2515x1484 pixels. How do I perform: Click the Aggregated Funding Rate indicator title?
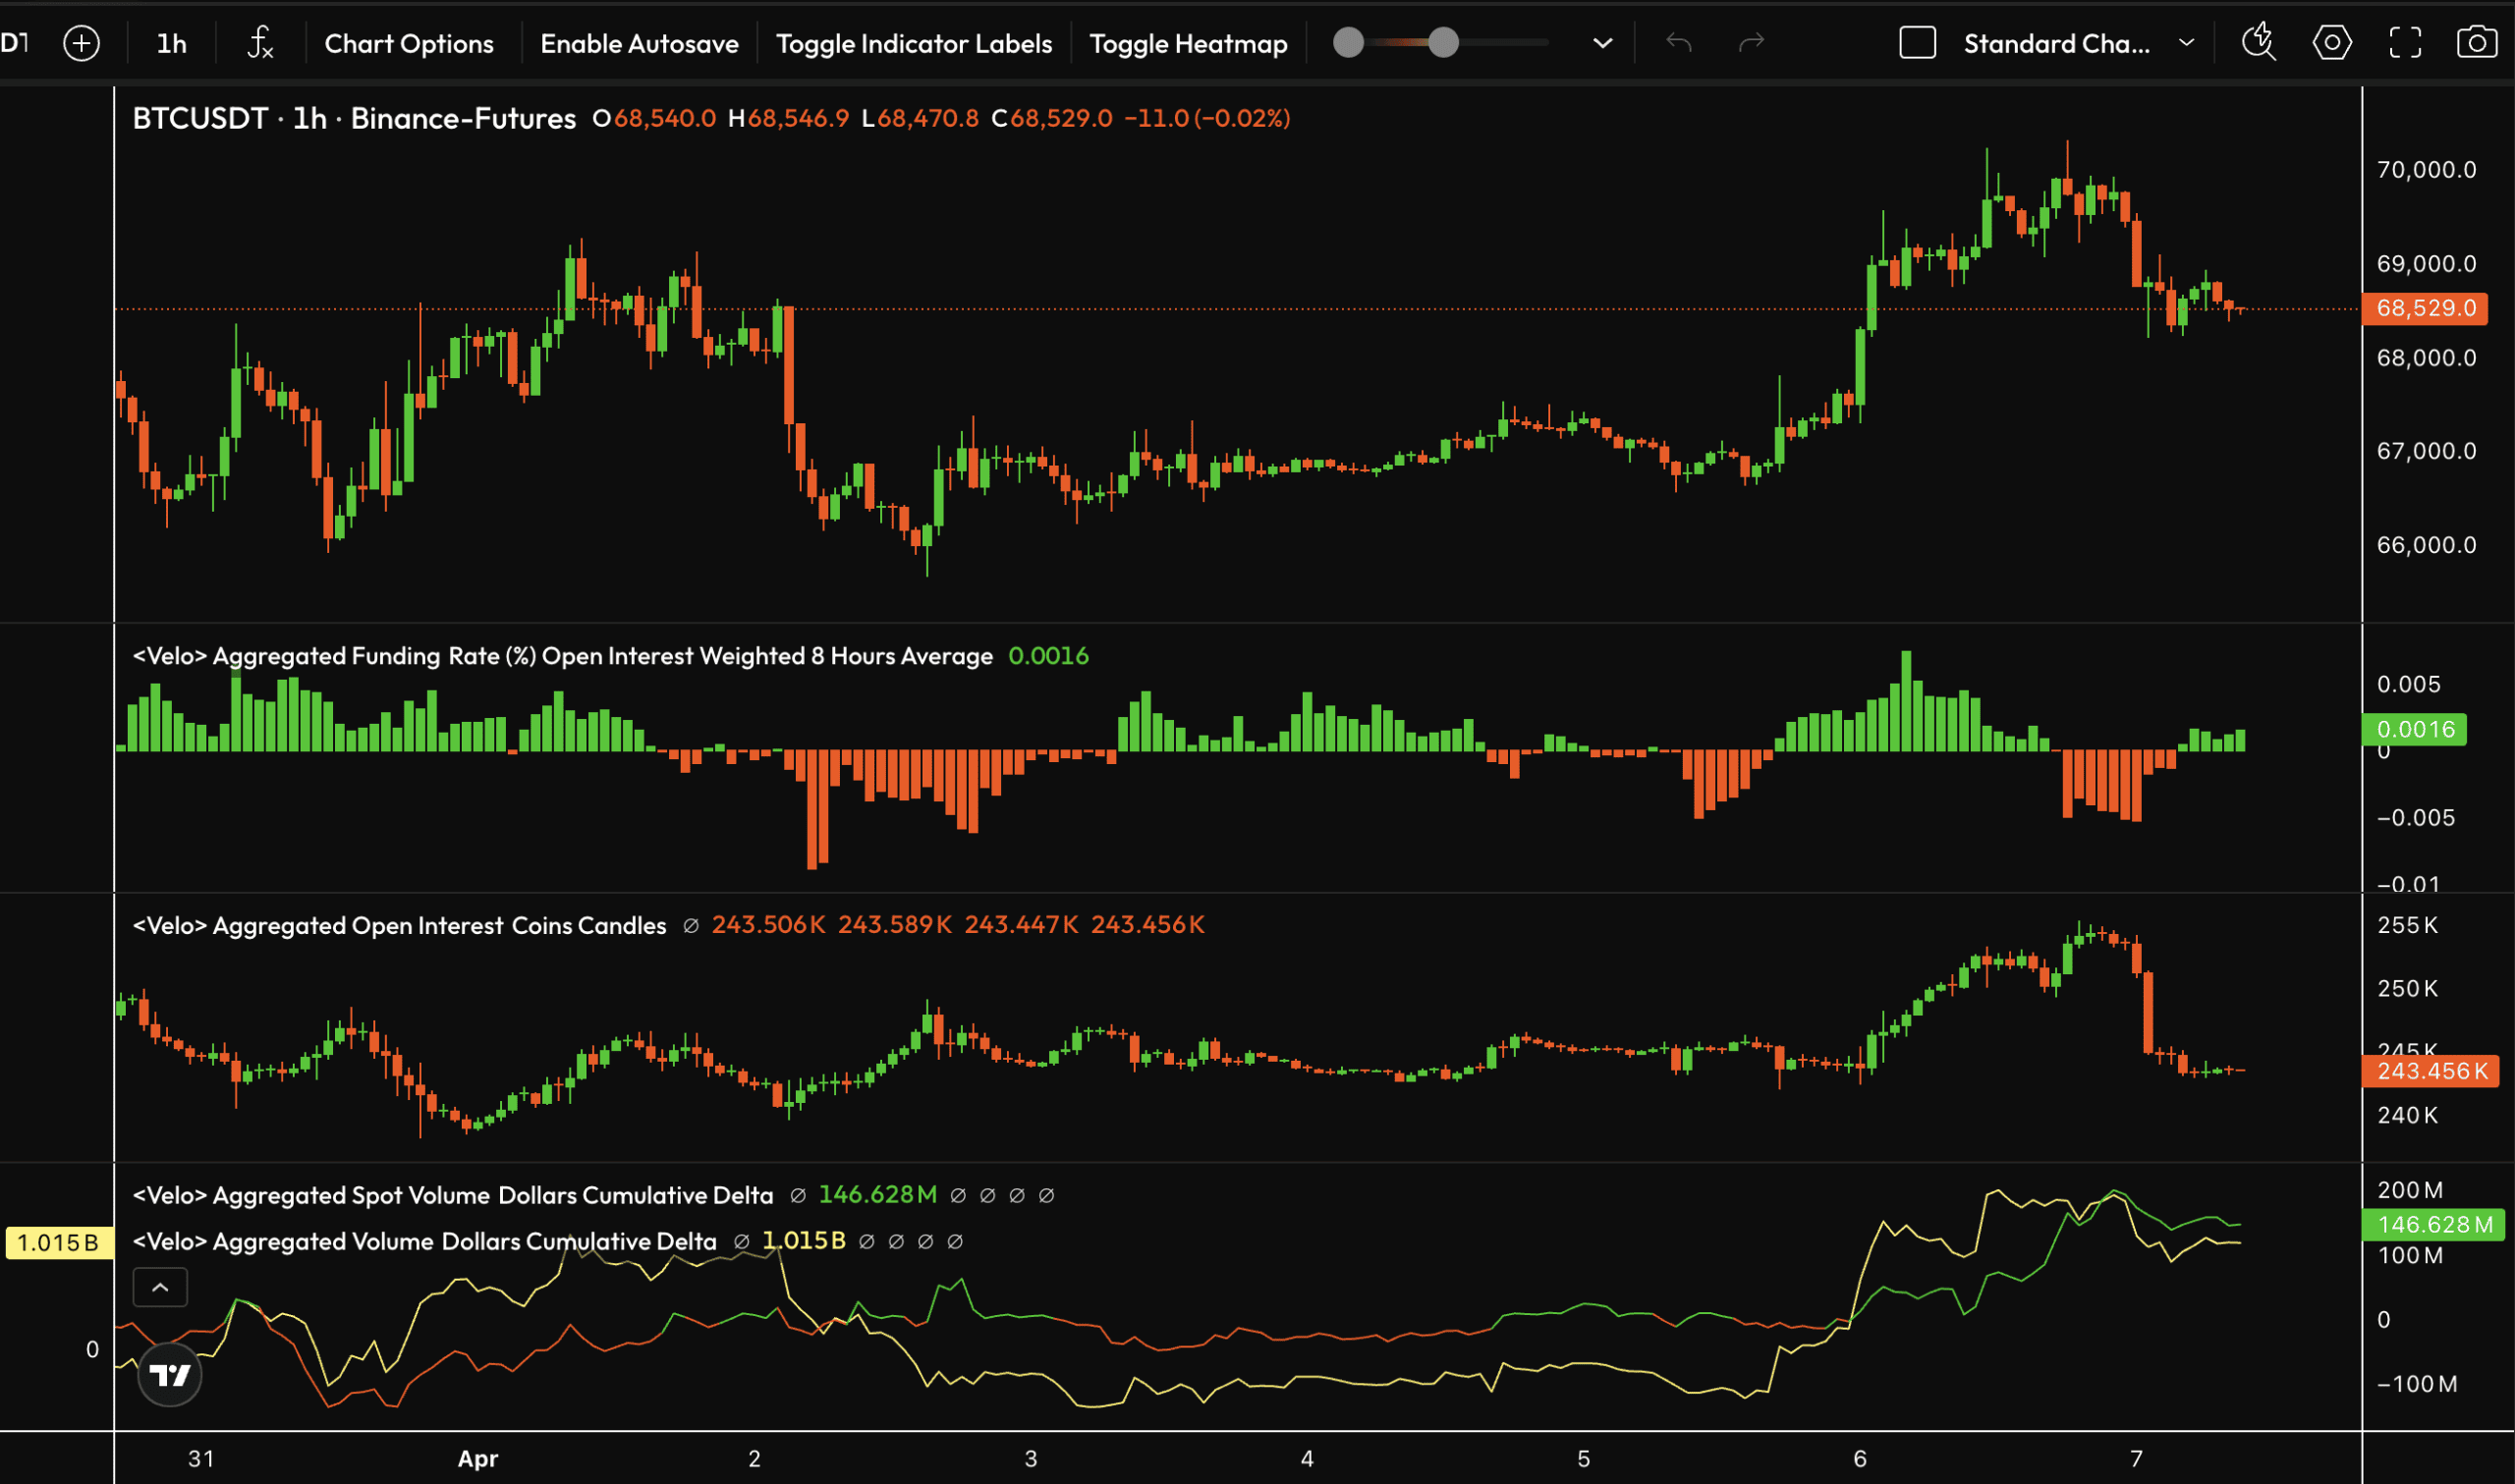coord(562,656)
